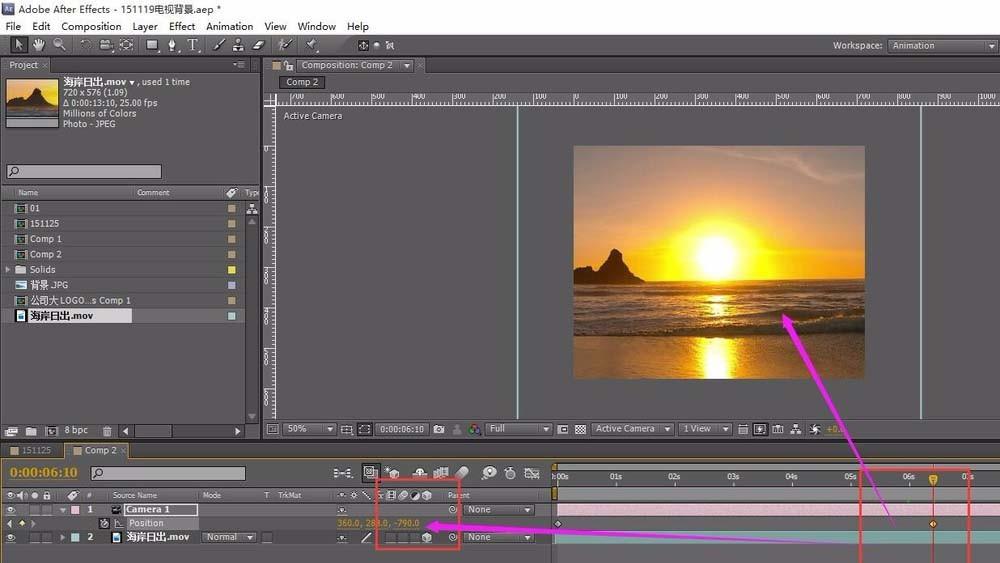
Task: Choose the Puppet Pin tool
Action: [x=311, y=45]
